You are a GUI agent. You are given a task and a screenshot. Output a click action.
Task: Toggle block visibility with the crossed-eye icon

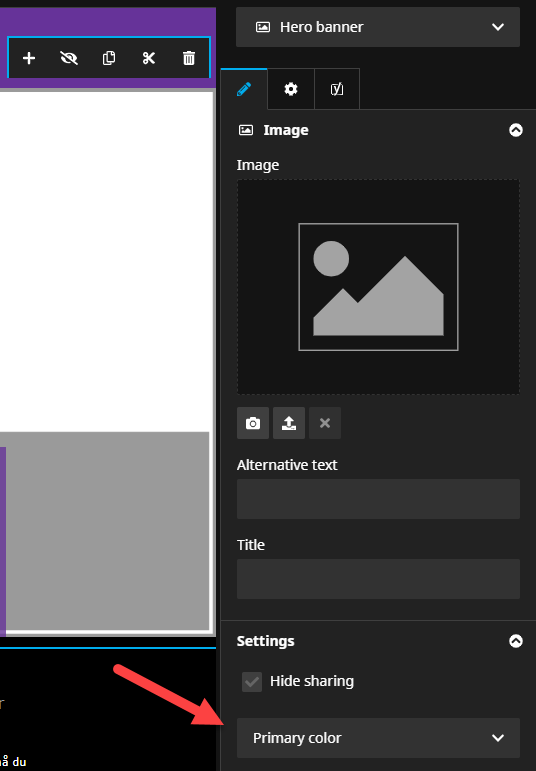pos(69,58)
